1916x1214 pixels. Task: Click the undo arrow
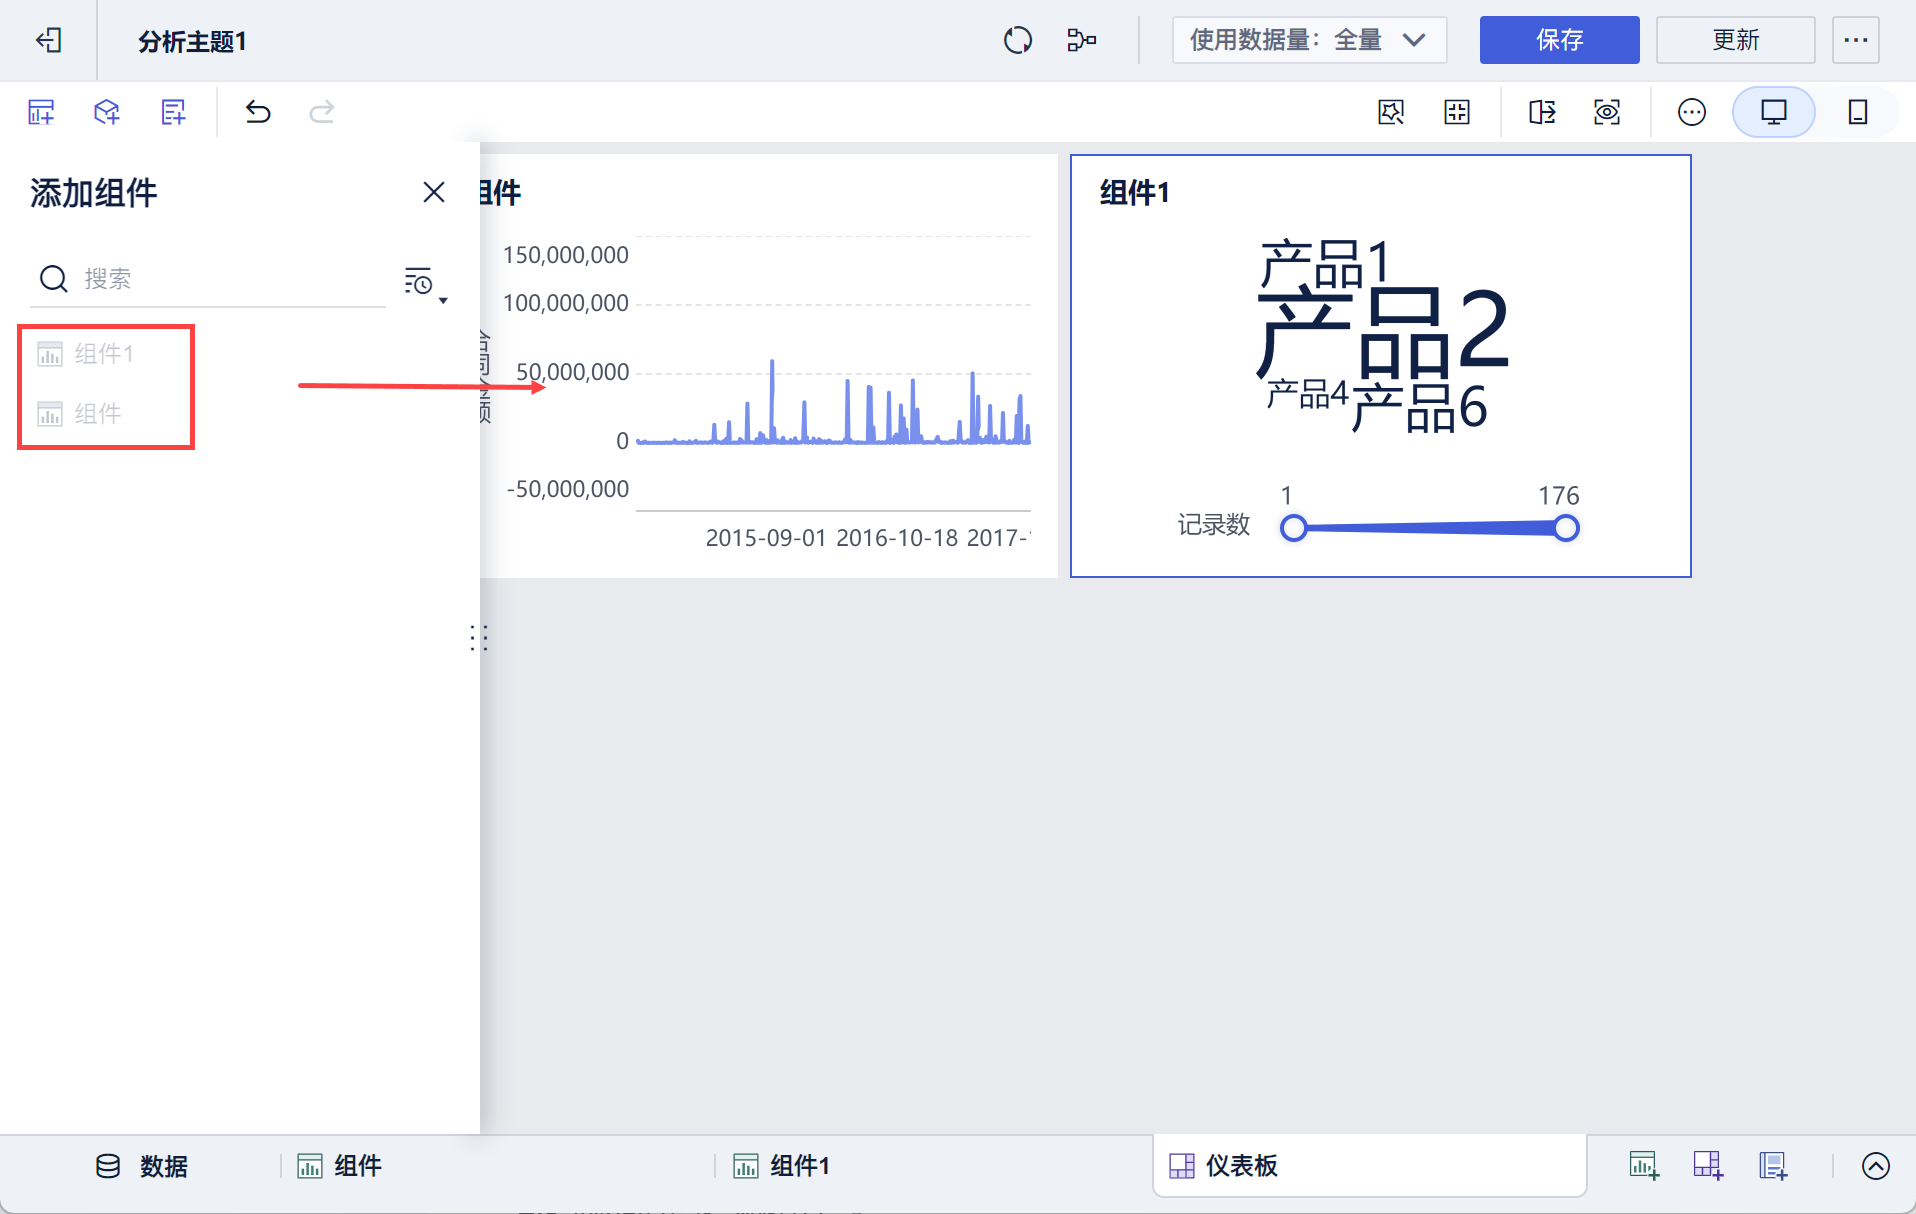258,112
